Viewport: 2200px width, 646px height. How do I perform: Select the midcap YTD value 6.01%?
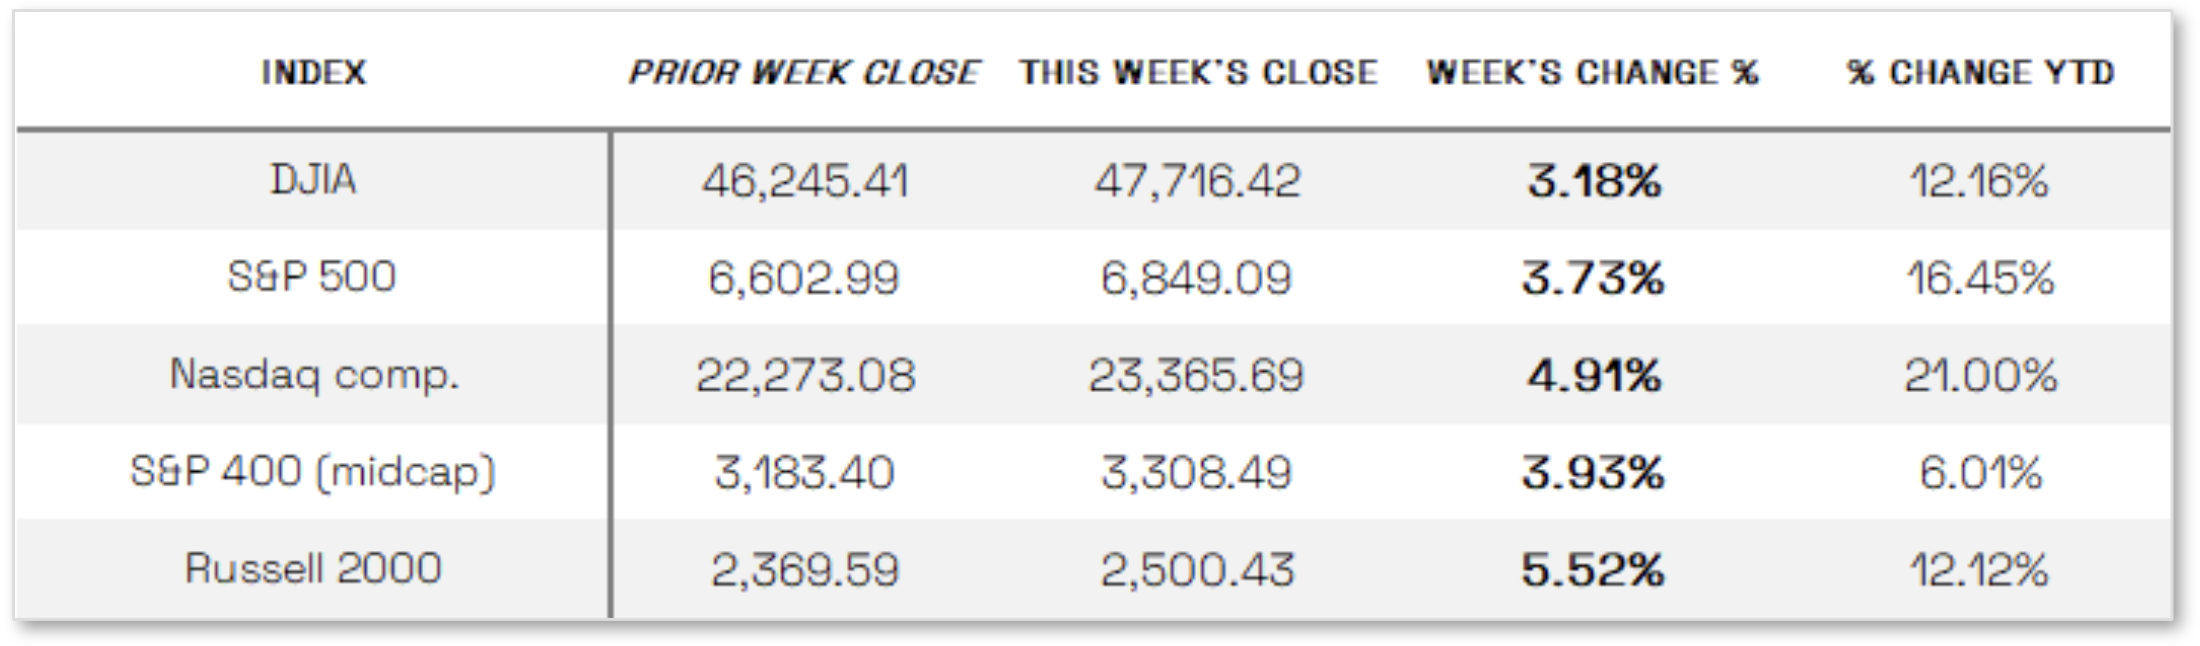pyautogui.click(x=1980, y=473)
